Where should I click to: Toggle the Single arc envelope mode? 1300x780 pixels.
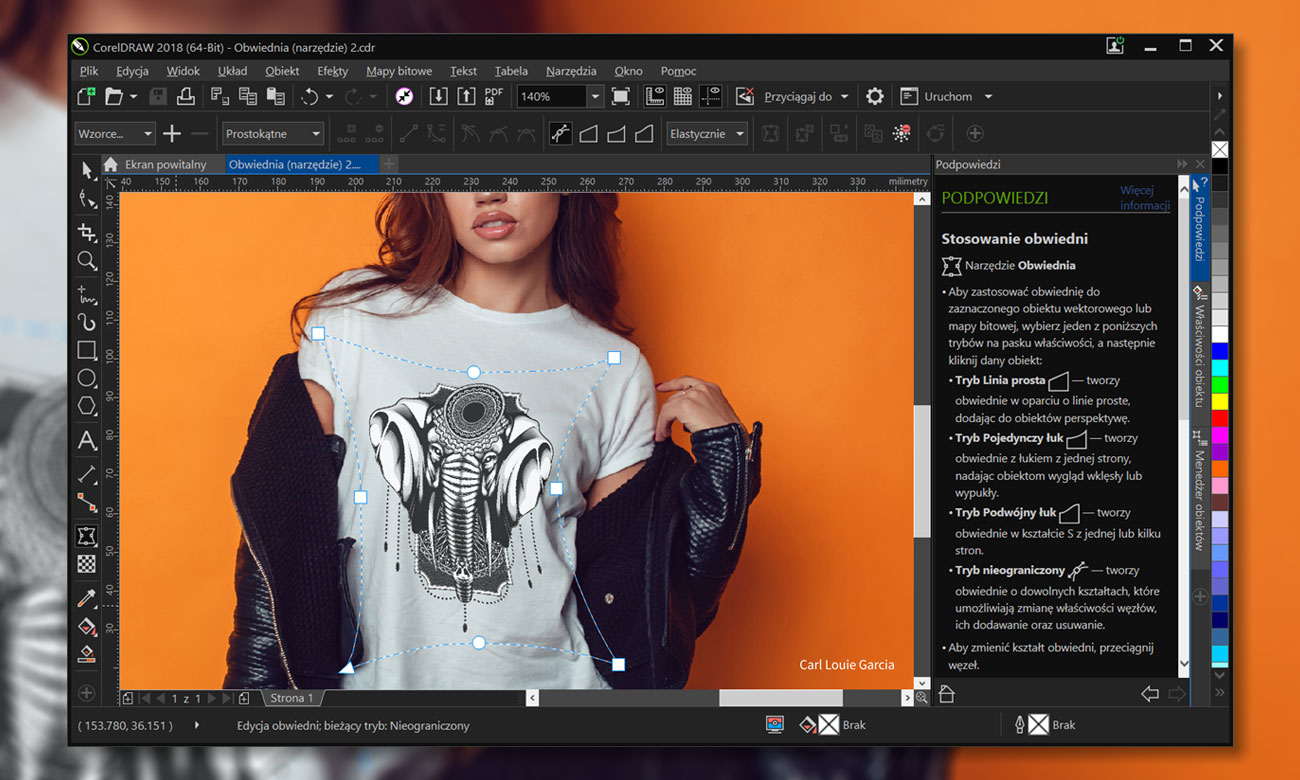tap(616, 133)
